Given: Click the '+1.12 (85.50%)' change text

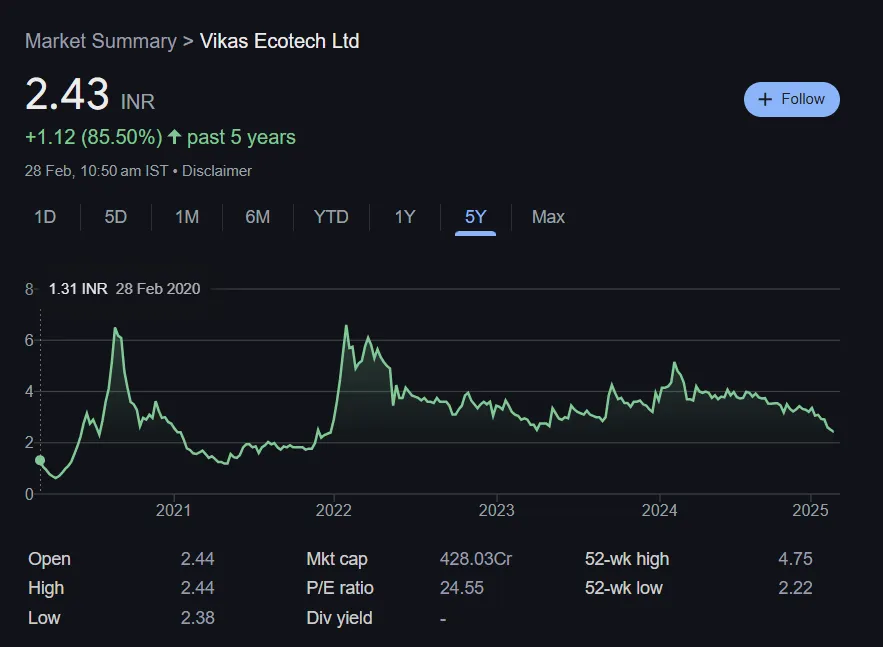Looking at the screenshot, I should tap(93, 137).
